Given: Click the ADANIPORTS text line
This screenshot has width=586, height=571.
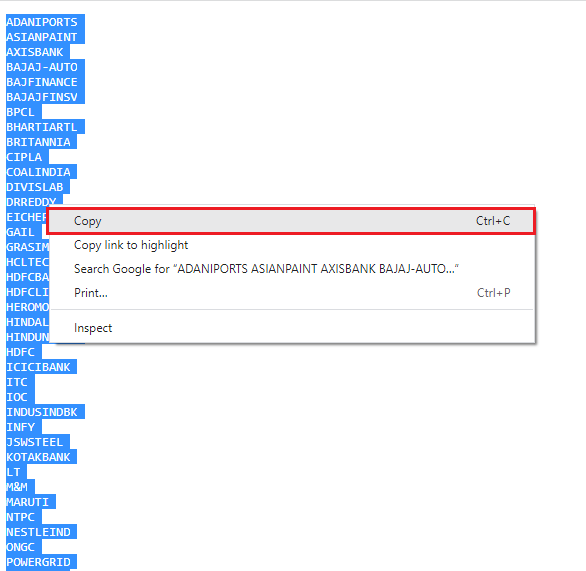Looking at the screenshot, I should click(42, 22).
